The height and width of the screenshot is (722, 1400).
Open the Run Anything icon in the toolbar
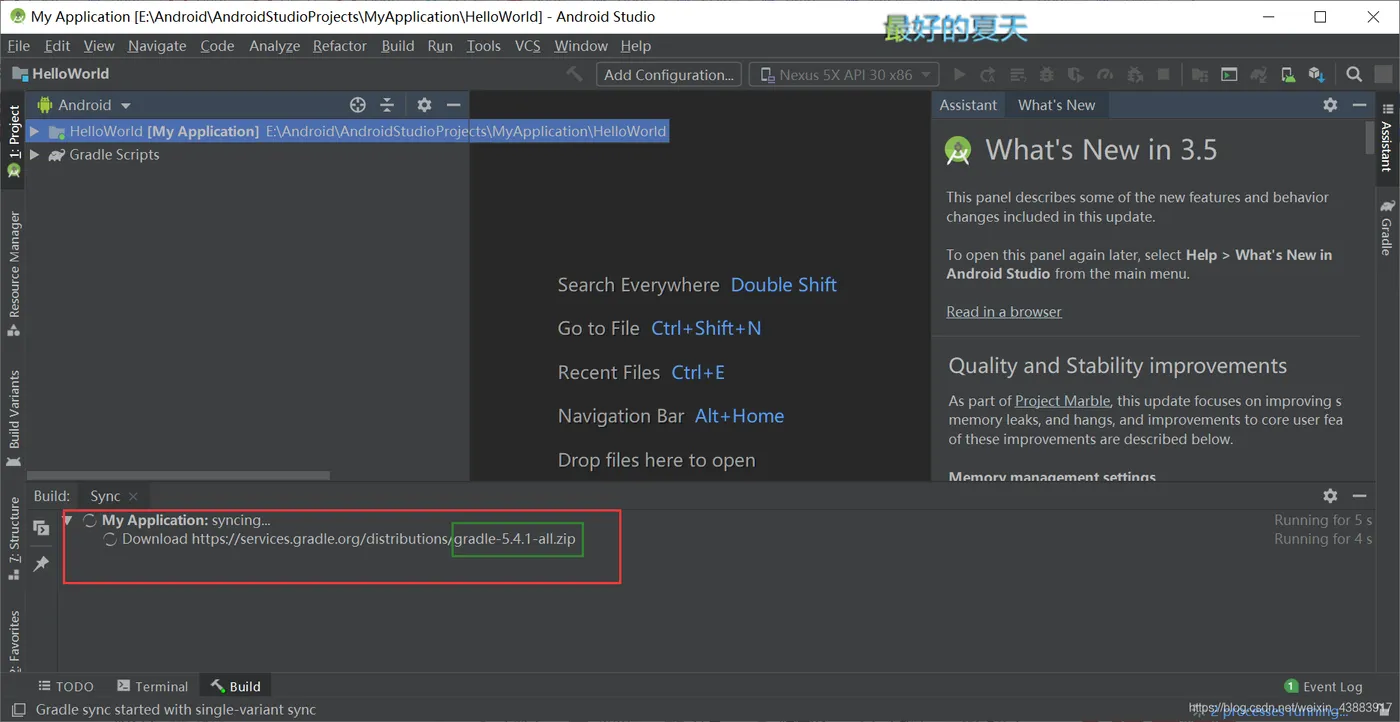point(1229,74)
